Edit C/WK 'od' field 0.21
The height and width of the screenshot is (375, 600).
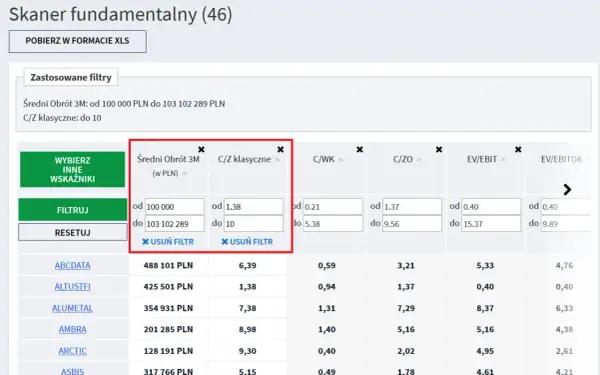(x=333, y=207)
